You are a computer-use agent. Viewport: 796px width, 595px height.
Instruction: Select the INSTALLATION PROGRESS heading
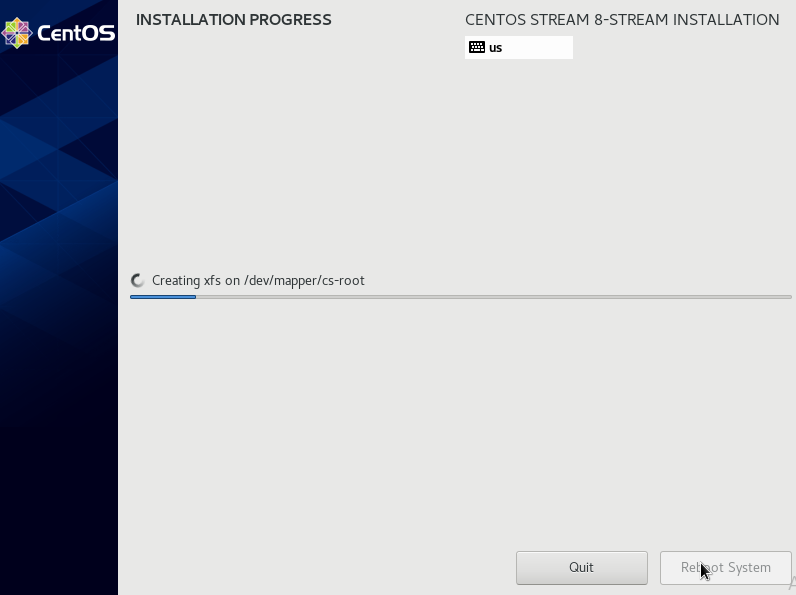click(x=234, y=20)
